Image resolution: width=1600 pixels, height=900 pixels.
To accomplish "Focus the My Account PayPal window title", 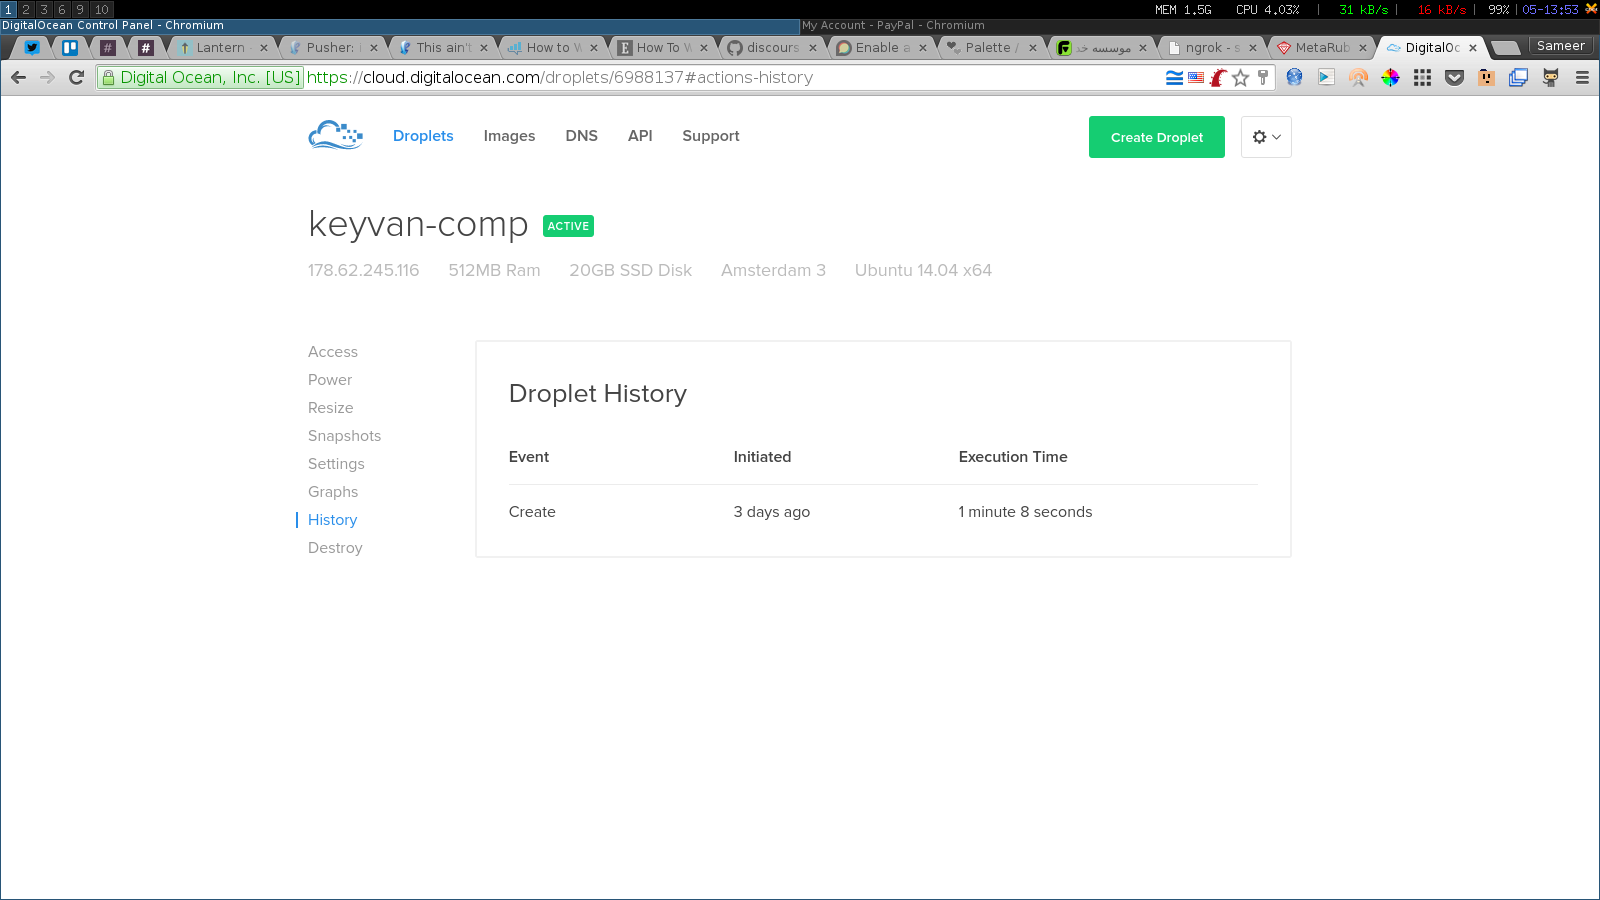I will (x=893, y=25).
